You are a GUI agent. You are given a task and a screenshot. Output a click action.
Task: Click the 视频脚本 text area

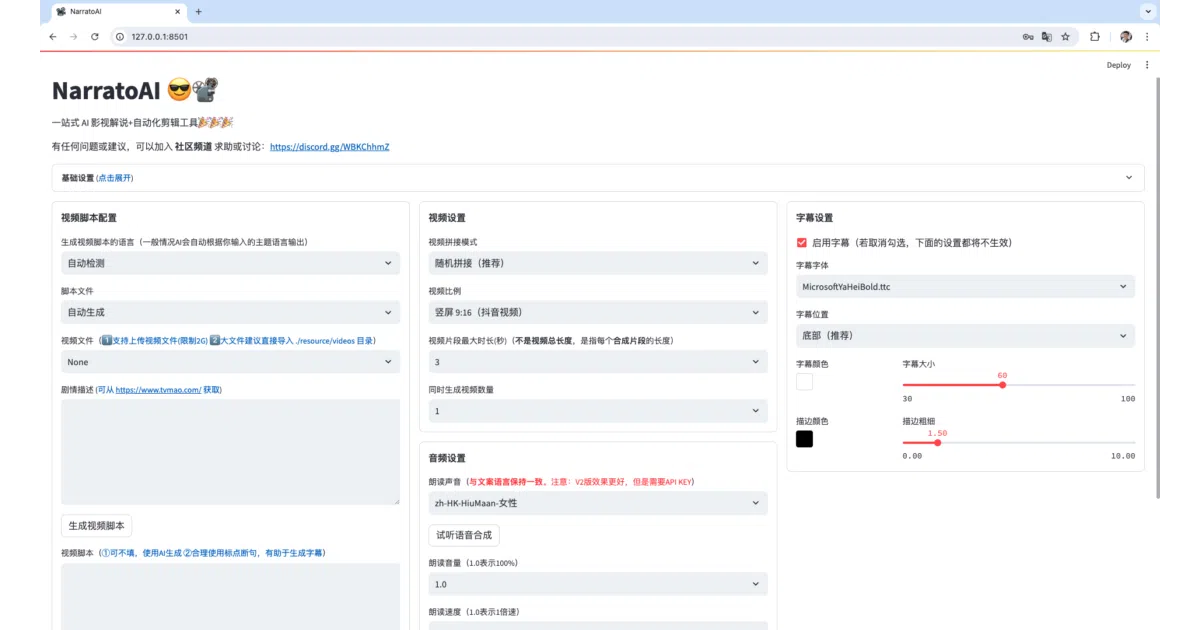(230, 597)
